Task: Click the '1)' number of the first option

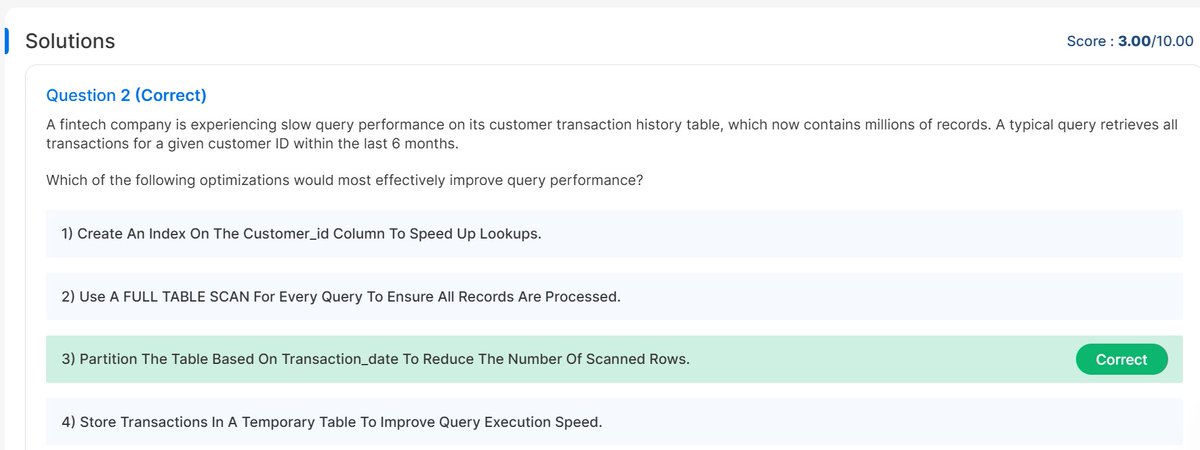Action: tap(68, 234)
